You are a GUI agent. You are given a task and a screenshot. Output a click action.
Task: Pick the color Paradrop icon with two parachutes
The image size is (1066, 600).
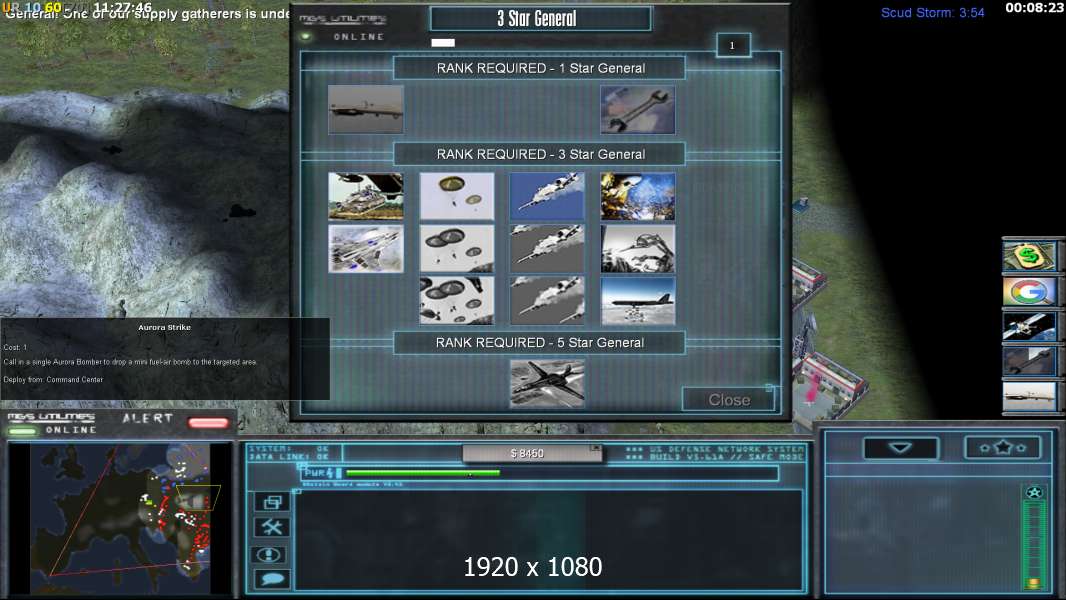(457, 196)
